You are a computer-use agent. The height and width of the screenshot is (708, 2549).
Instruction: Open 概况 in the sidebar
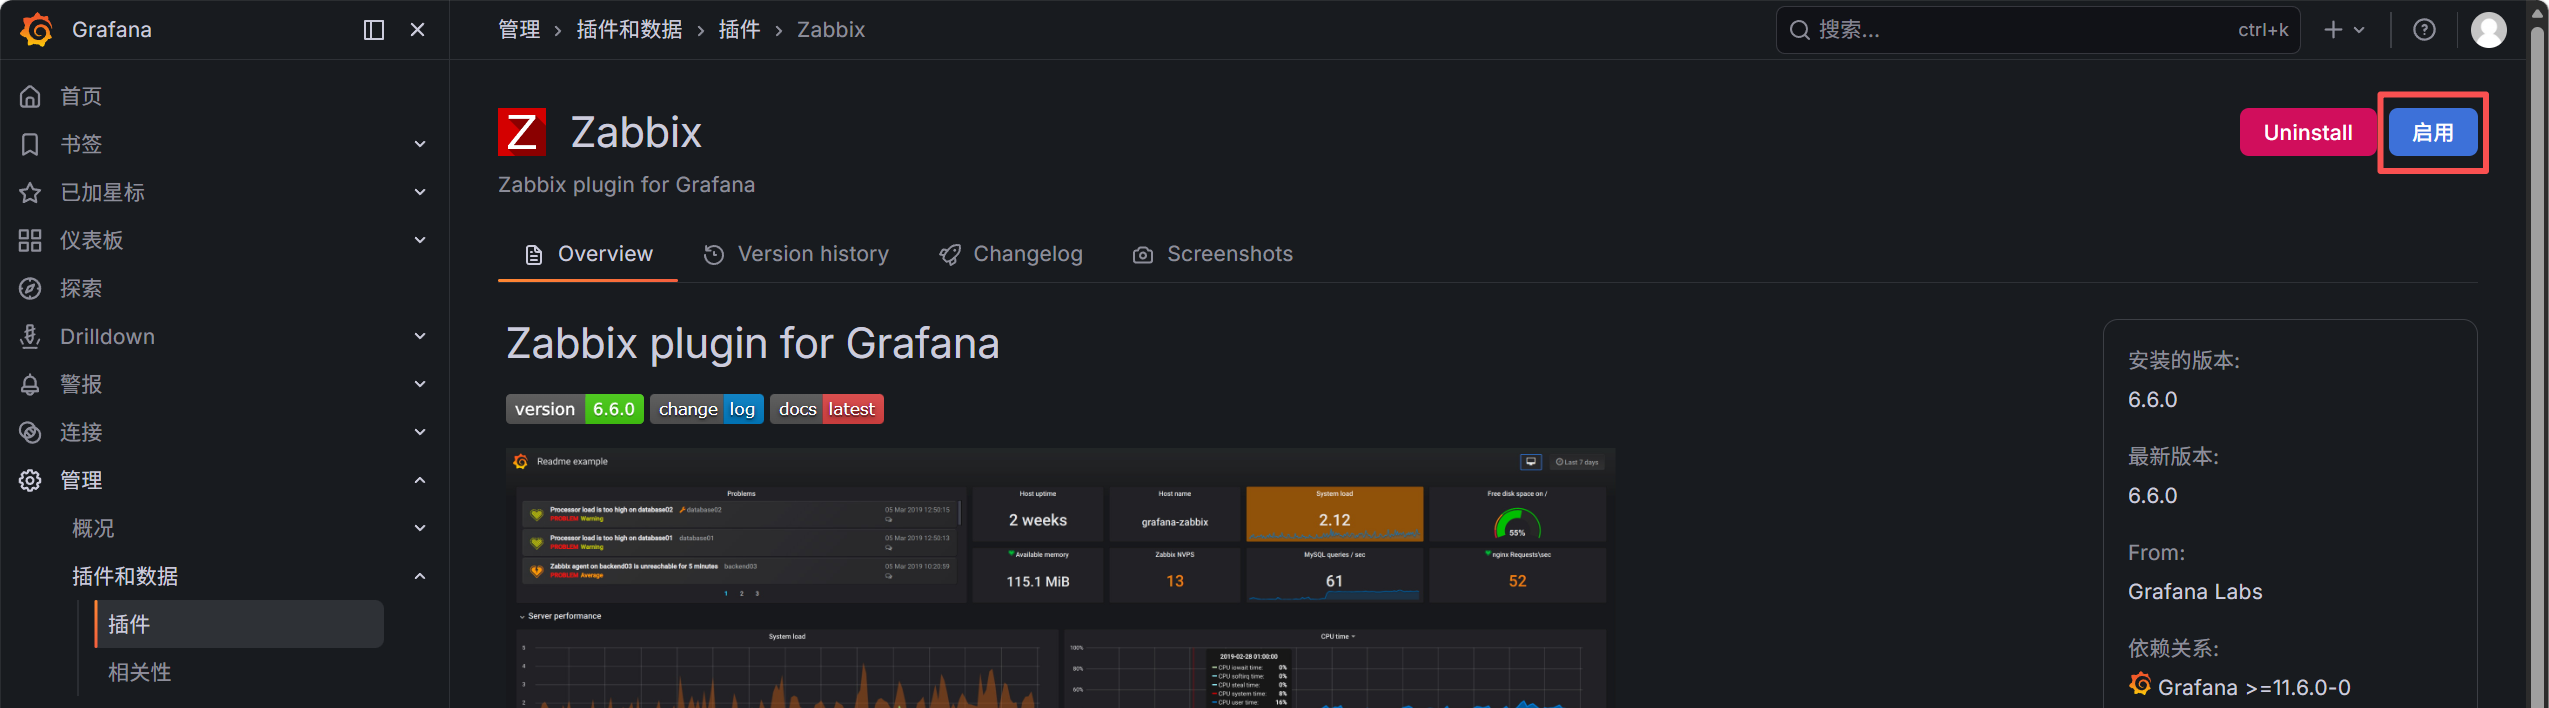click(93, 528)
